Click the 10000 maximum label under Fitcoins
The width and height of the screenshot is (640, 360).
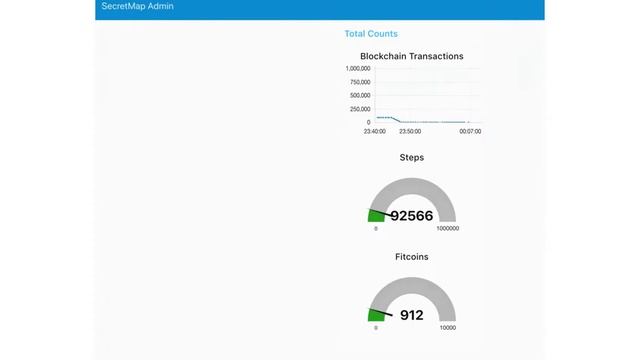(x=448, y=328)
